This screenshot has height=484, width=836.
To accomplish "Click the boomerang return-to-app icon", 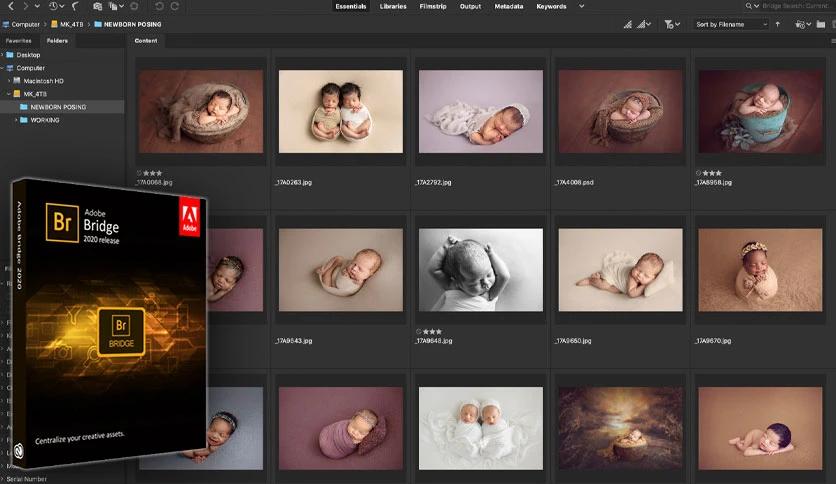I will pos(76,6).
